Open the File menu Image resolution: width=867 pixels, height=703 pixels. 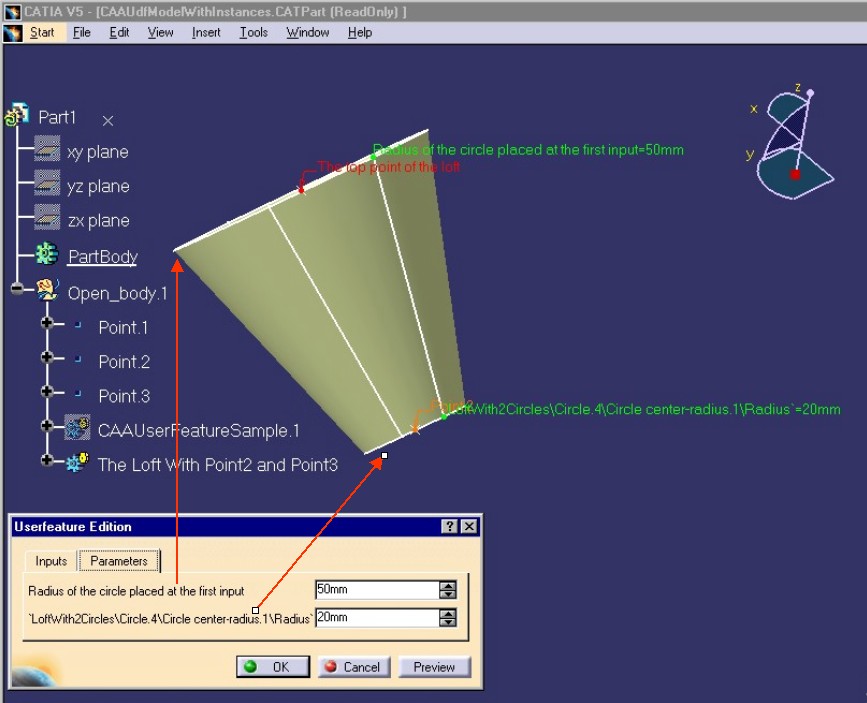click(82, 33)
